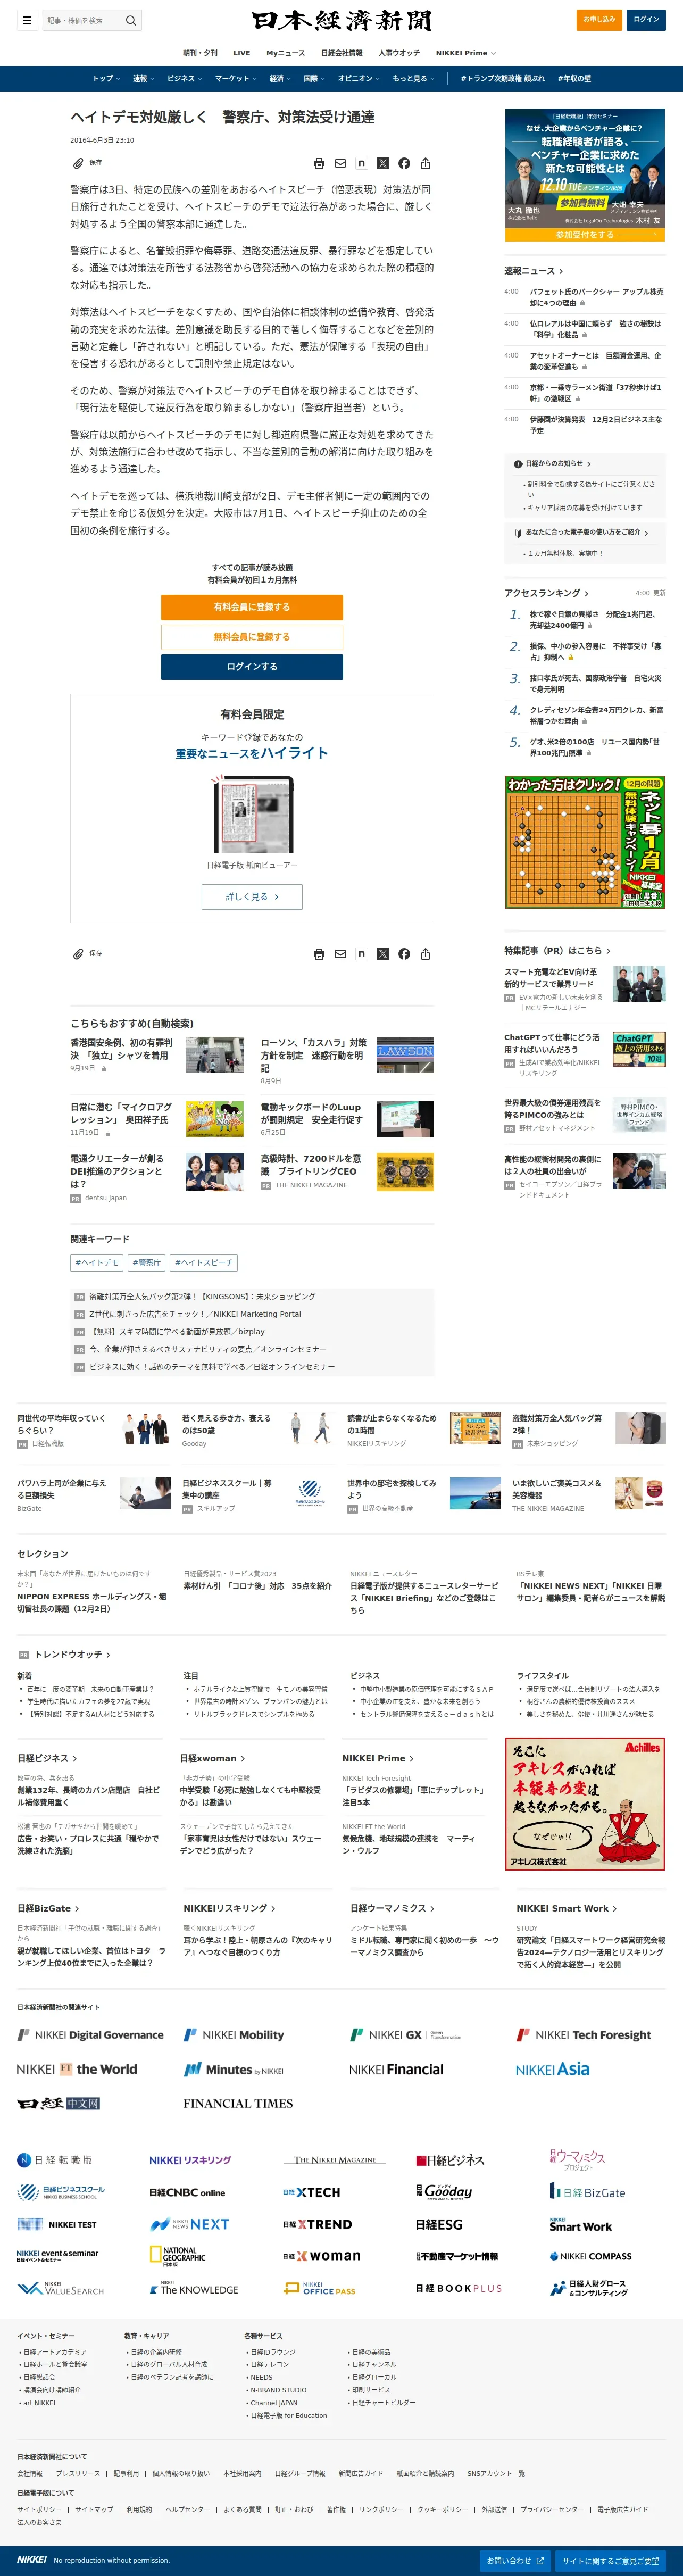The height and width of the screenshot is (2576, 683).
Task: Open #警察庁 keyword tag
Action: 147,1263
